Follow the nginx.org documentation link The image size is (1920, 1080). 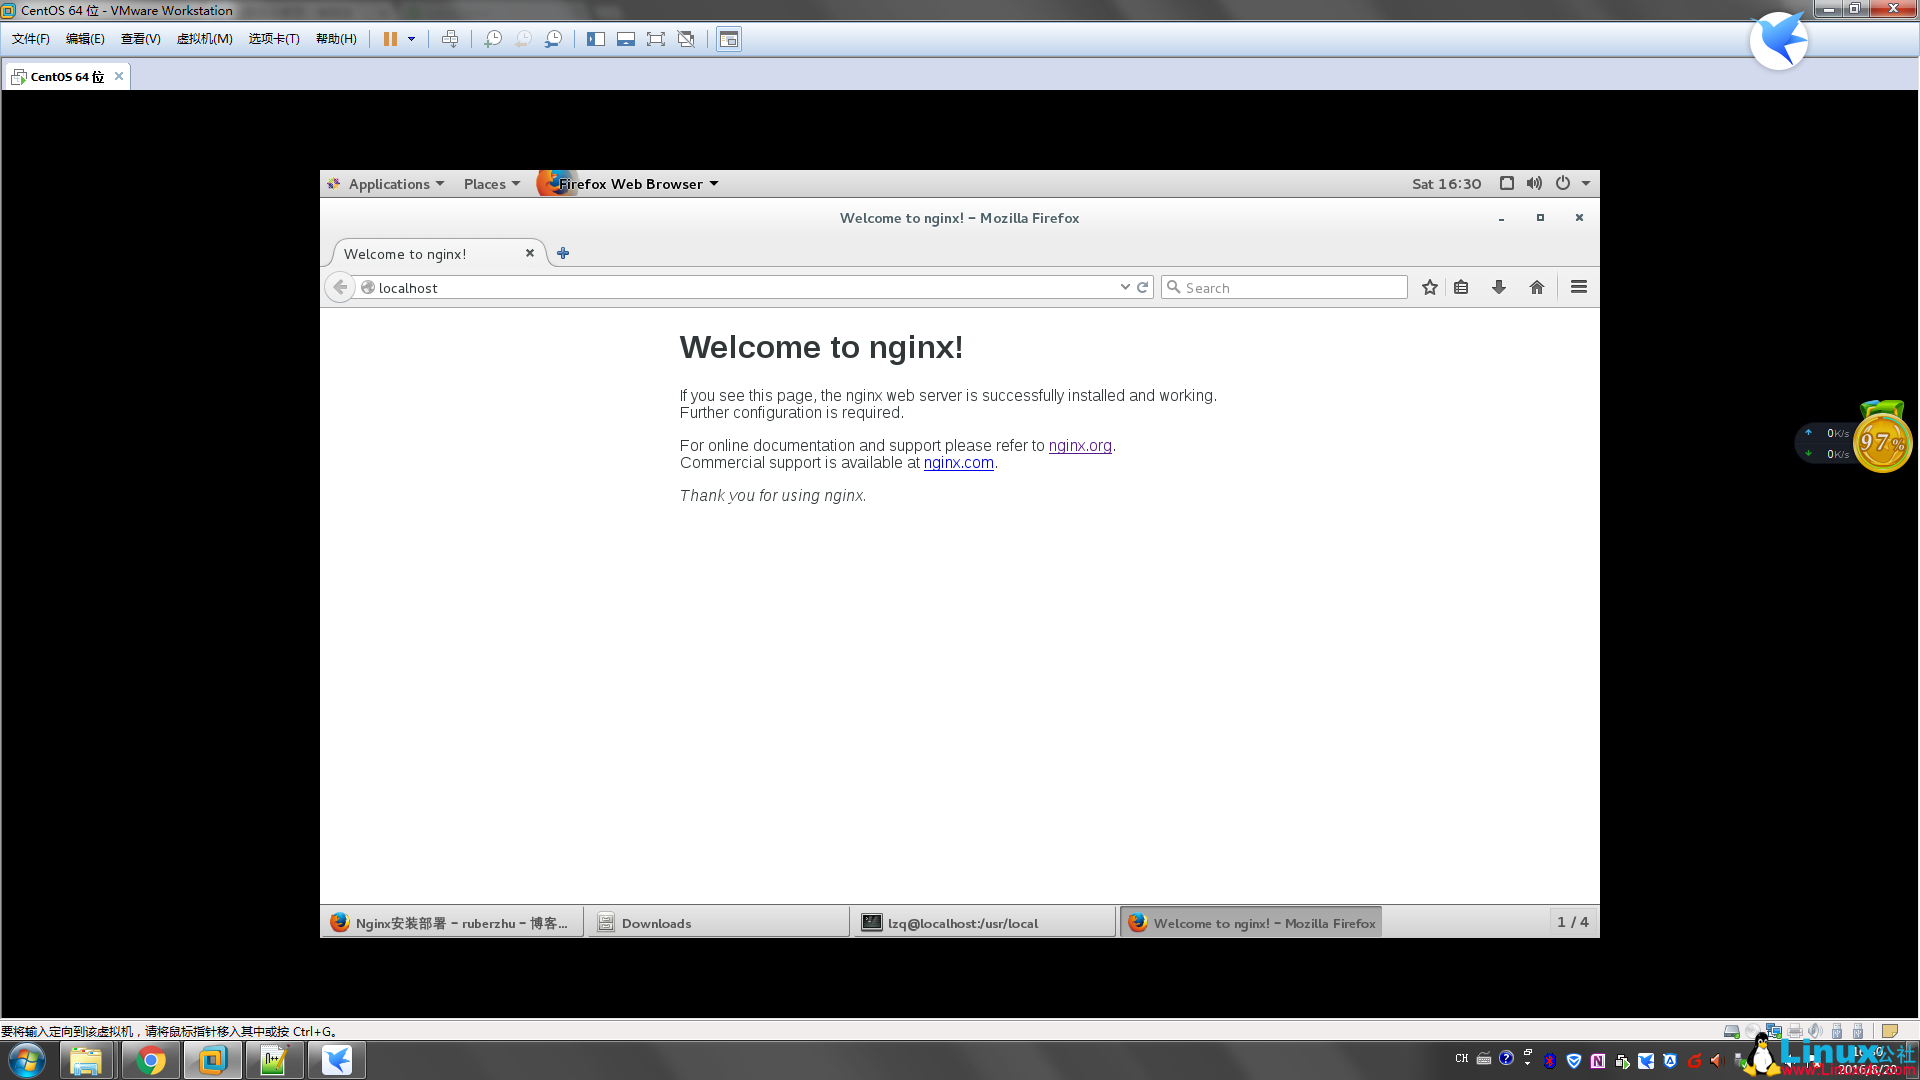(x=1080, y=445)
